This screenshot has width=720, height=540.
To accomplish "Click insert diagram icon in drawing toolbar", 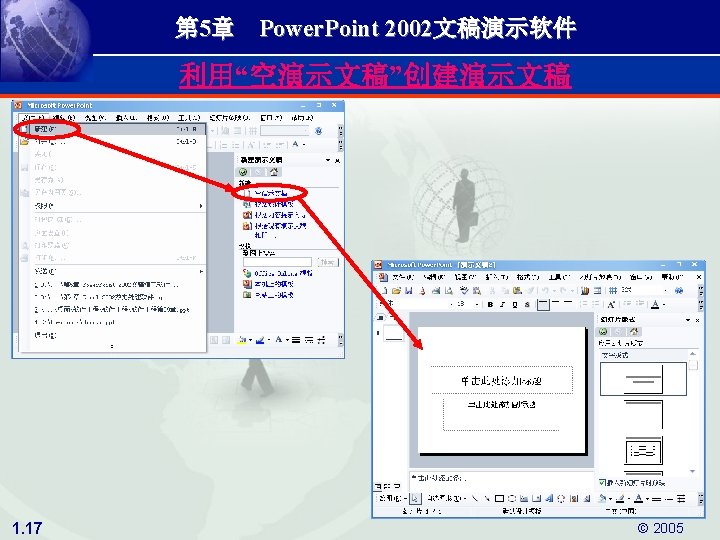I will [561, 498].
